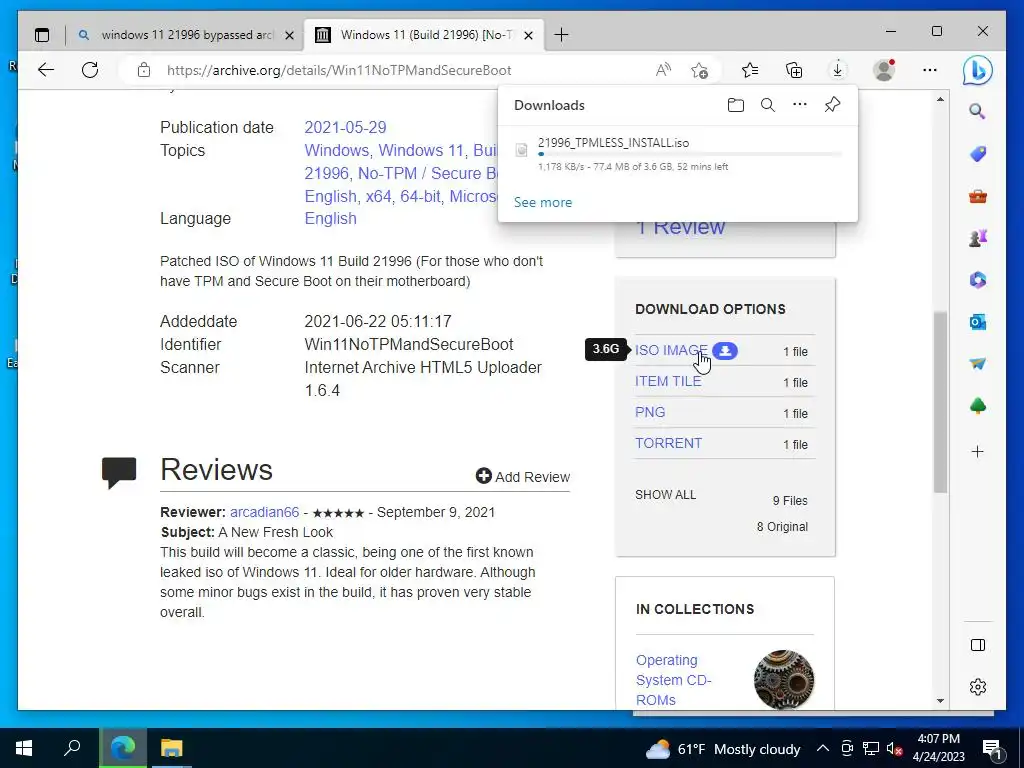Close the windows 11 21996 bypassed search tab

click(289, 35)
